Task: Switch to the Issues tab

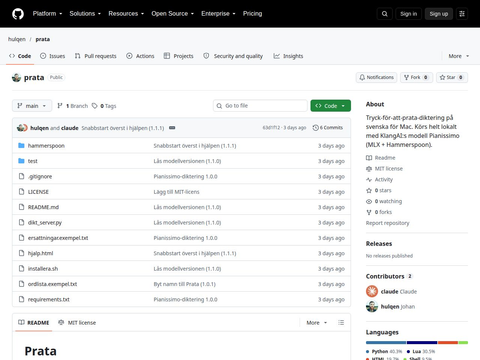Action: point(52,56)
